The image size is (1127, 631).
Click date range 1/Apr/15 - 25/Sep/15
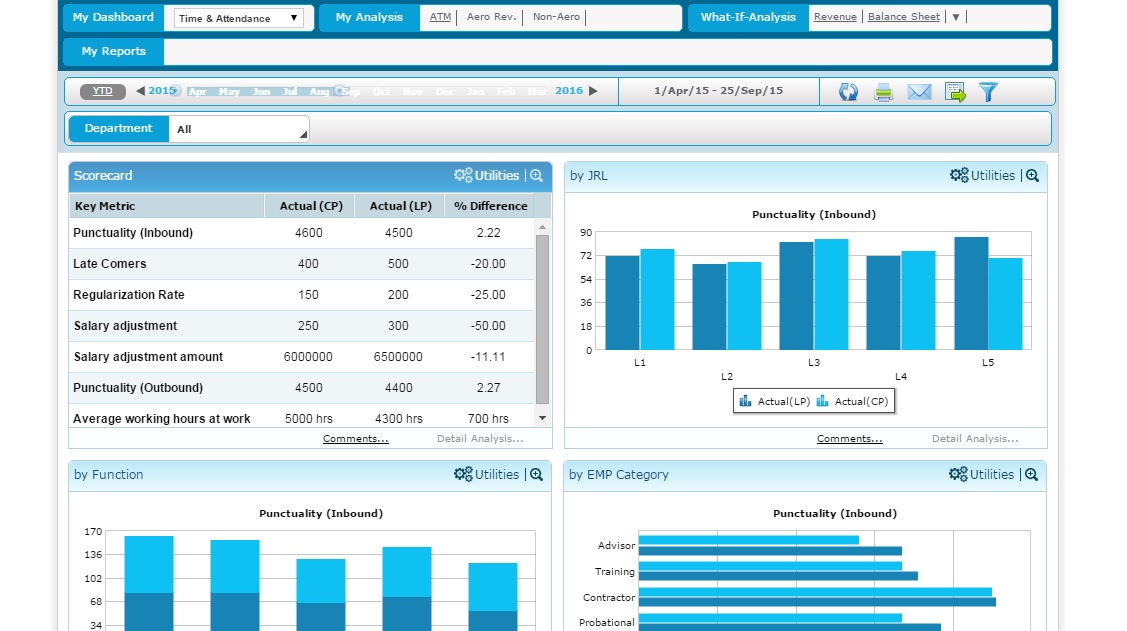718,91
